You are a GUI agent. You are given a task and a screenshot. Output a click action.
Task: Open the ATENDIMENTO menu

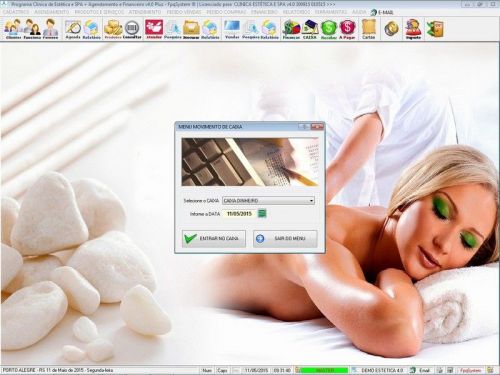(x=145, y=12)
